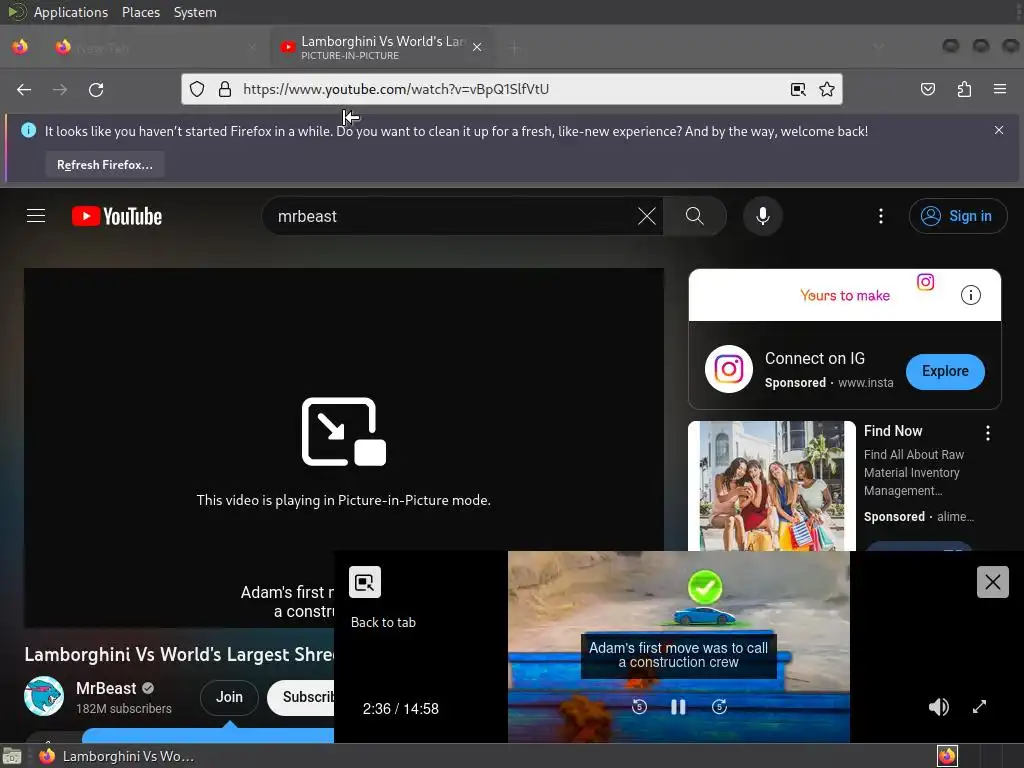Image resolution: width=1024 pixels, height=768 pixels.
Task: Open Firefox application hamburger menu
Action: pos(1000,89)
